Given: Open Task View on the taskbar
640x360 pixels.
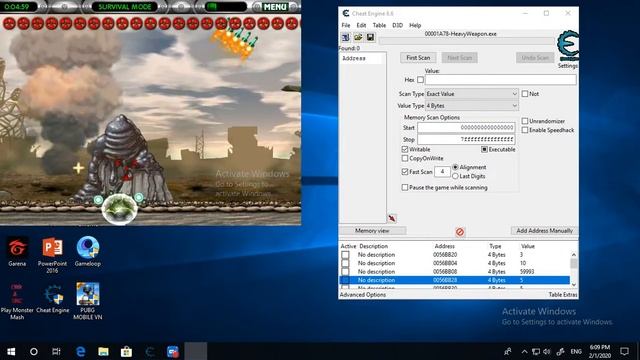Looking at the screenshot, I should (x=56, y=351).
